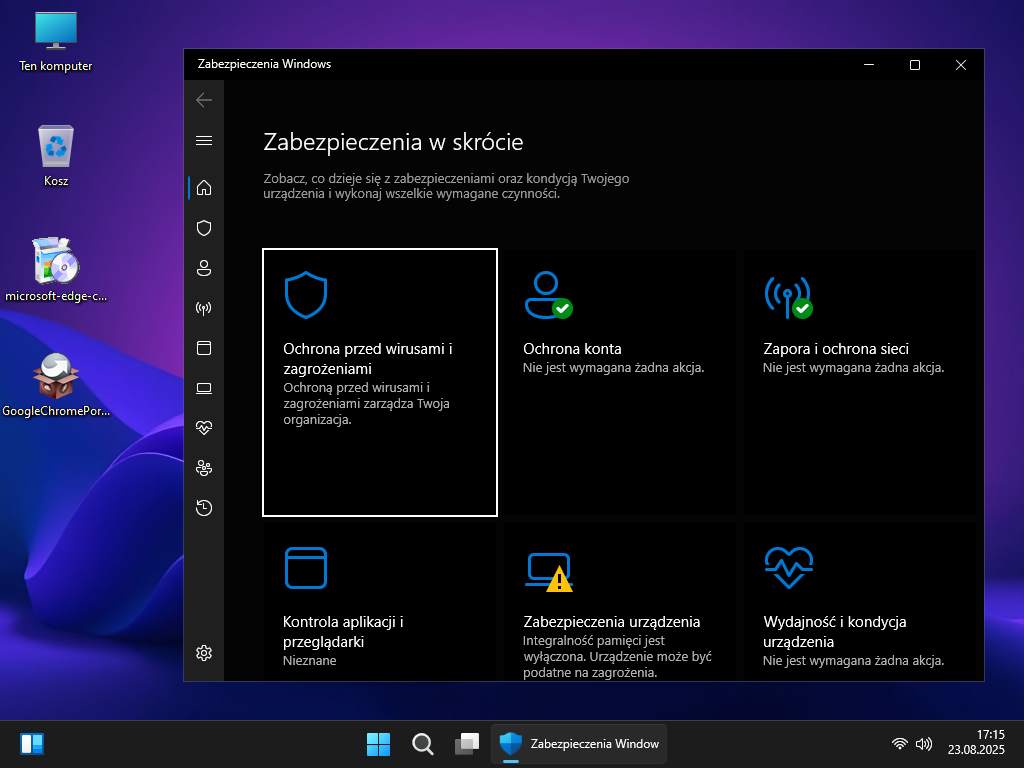This screenshot has height=768, width=1024.
Task: Open App & browser control sidebar icon
Action: tap(204, 348)
